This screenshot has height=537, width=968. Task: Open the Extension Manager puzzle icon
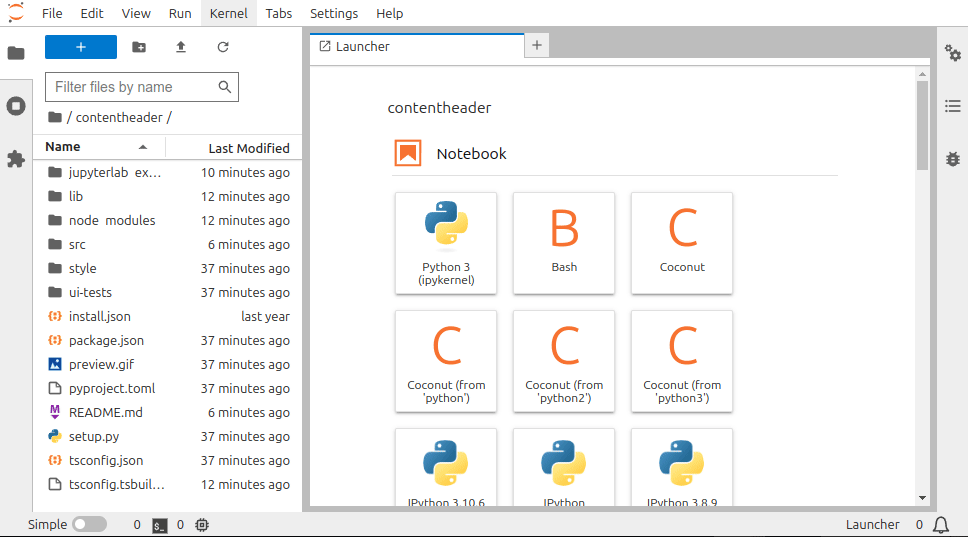pos(16,159)
